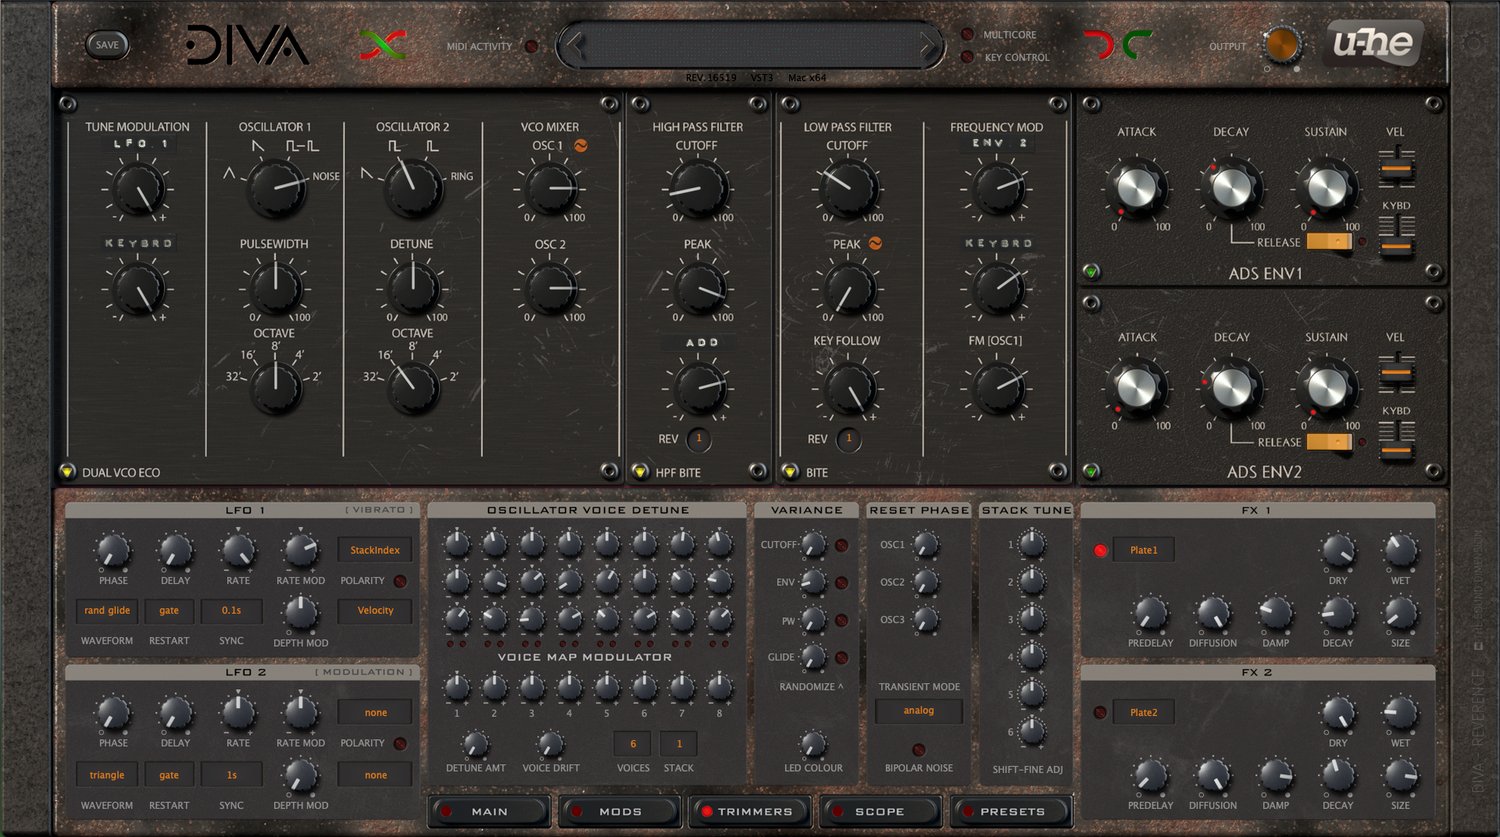
Task: Click the DETUNE AMT knob
Action: (475, 744)
